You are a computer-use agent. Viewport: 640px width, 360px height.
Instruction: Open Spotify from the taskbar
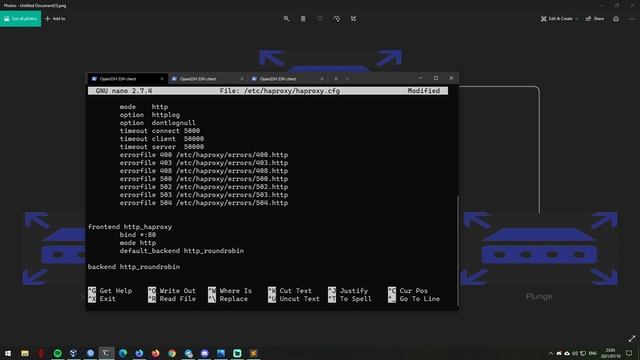pyautogui.click(x=58, y=353)
